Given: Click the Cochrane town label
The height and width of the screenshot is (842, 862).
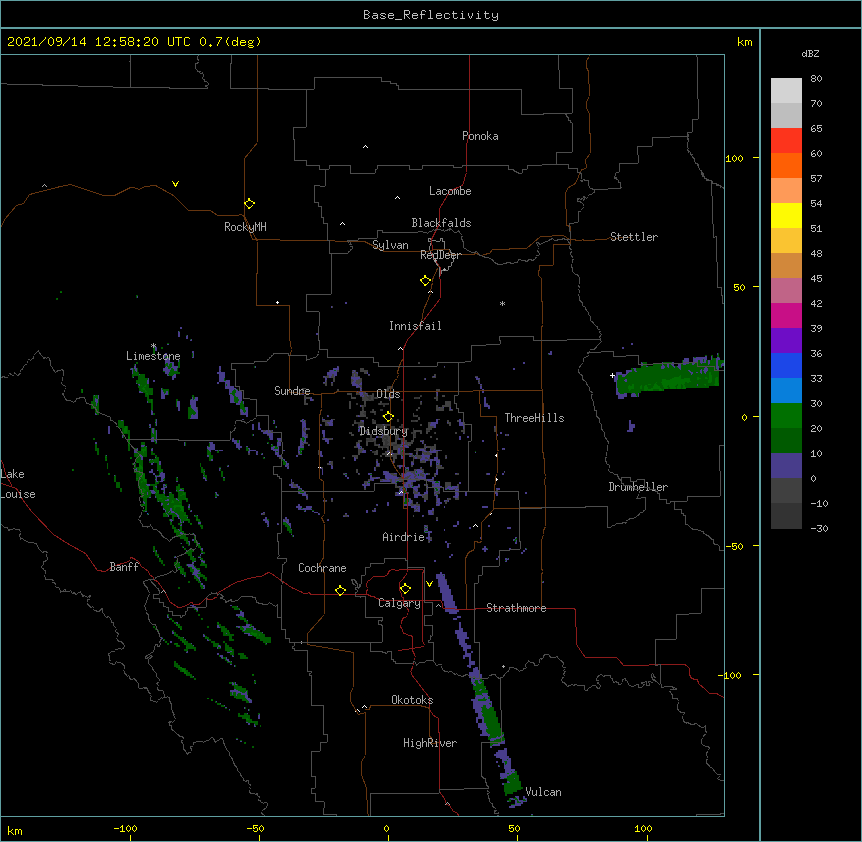Looking at the screenshot, I should point(322,568).
